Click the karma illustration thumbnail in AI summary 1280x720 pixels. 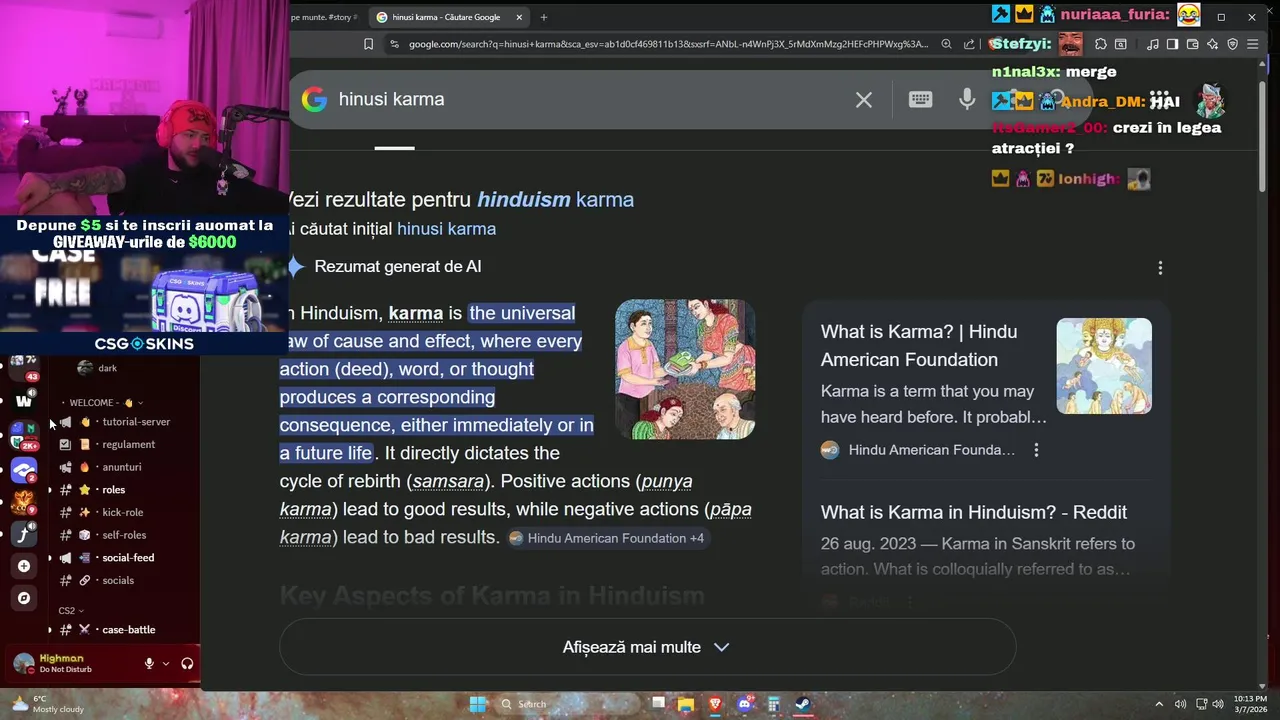pos(685,369)
